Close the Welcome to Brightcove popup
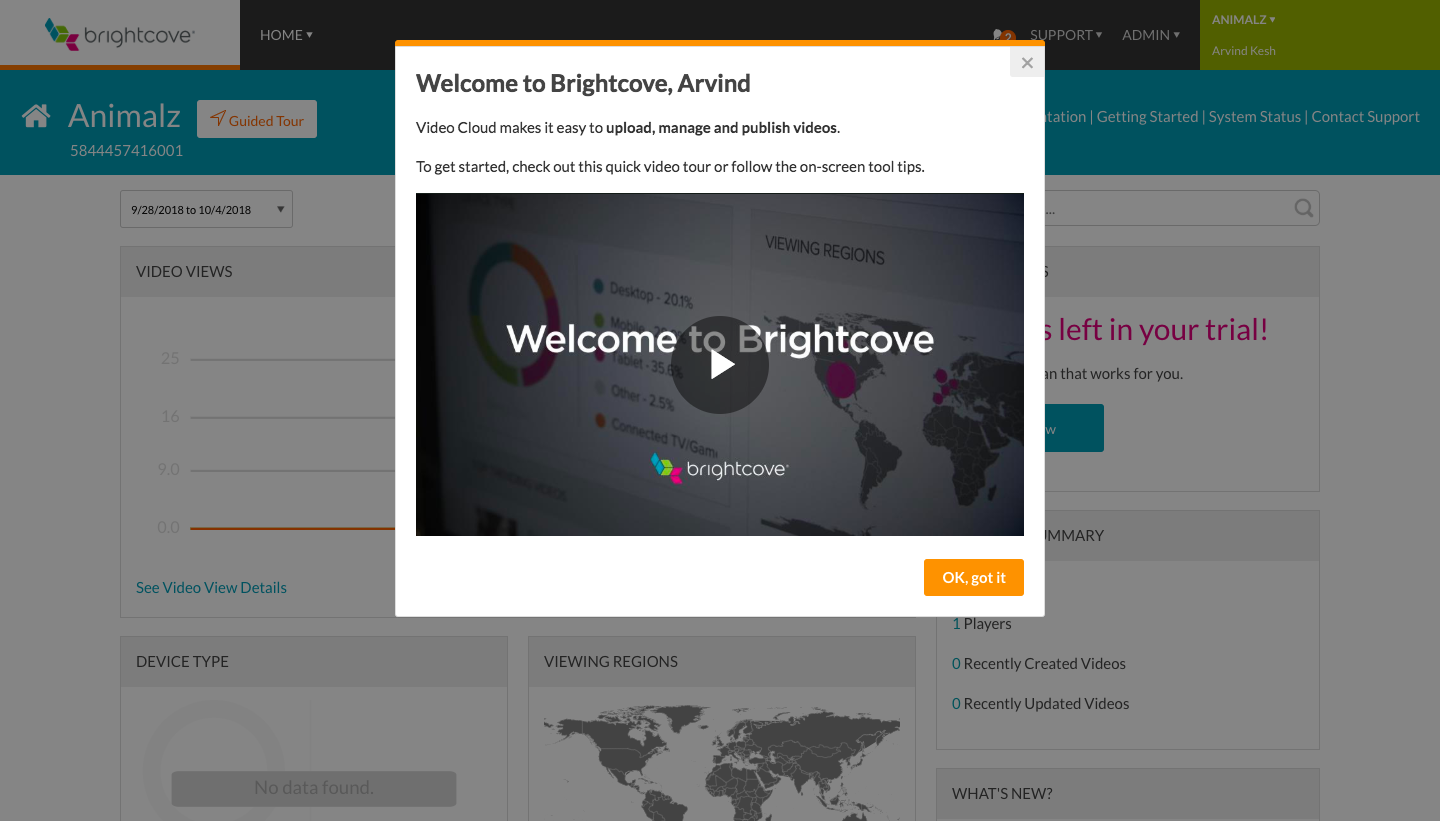Image resolution: width=1440 pixels, height=821 pixels. click(1026, 62)
